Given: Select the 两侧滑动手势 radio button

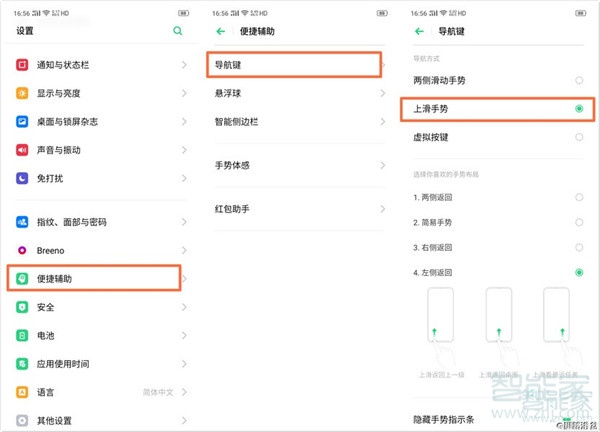Looking at the screenshot, I should (x=579, y=80).
